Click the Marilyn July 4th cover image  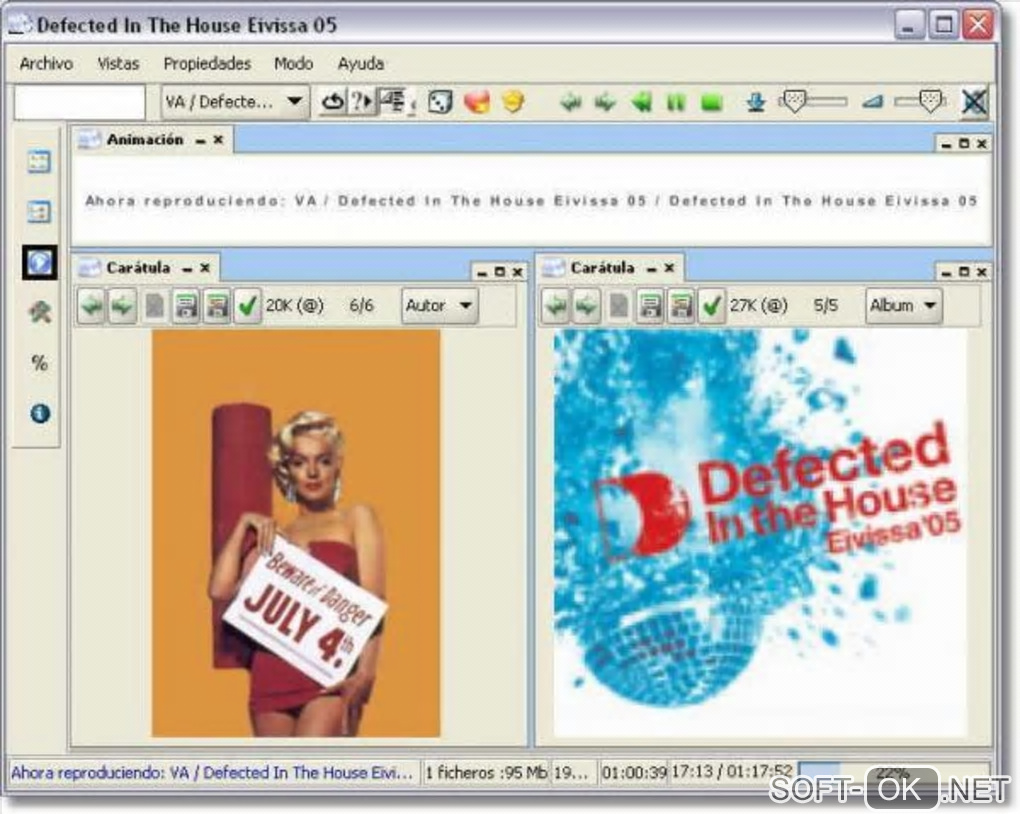point(296,533)
